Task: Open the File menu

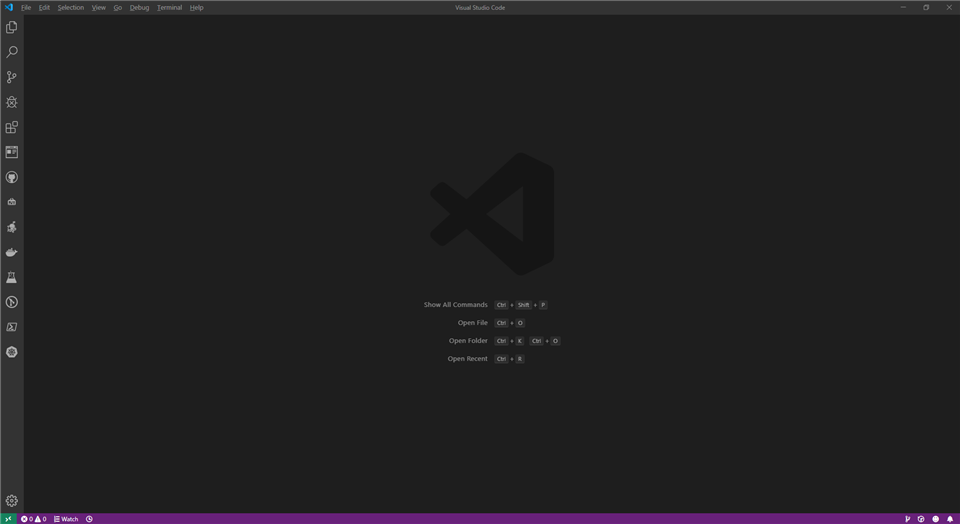Action: (26, 7)
